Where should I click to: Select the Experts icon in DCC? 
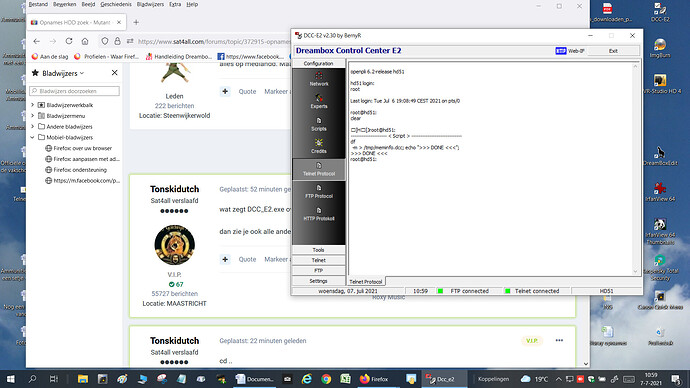click(x=319, y=102)
